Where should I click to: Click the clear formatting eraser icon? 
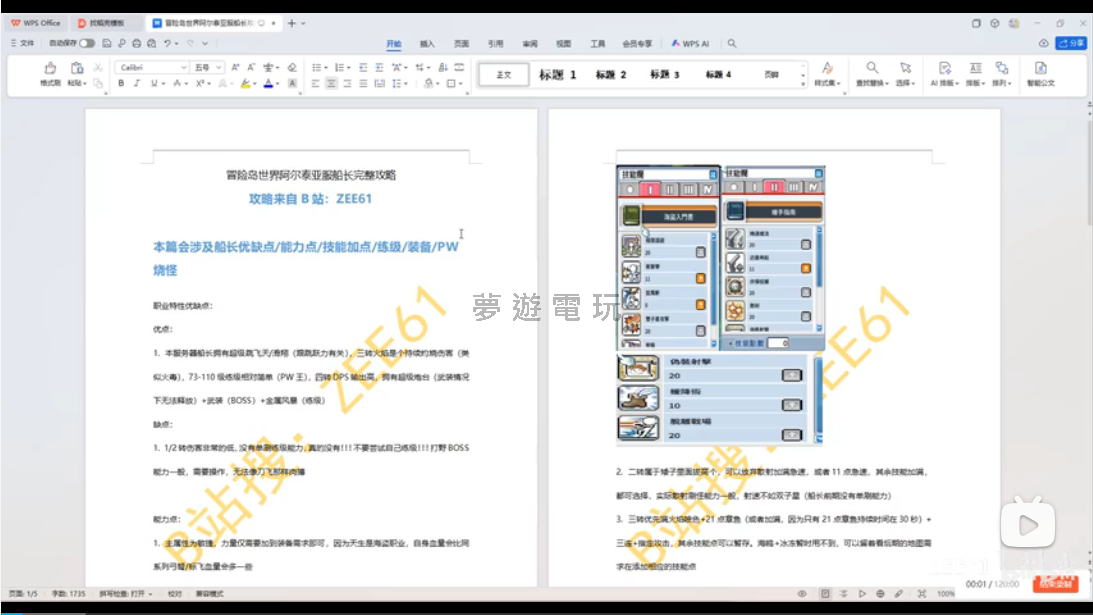pos(292,67)
